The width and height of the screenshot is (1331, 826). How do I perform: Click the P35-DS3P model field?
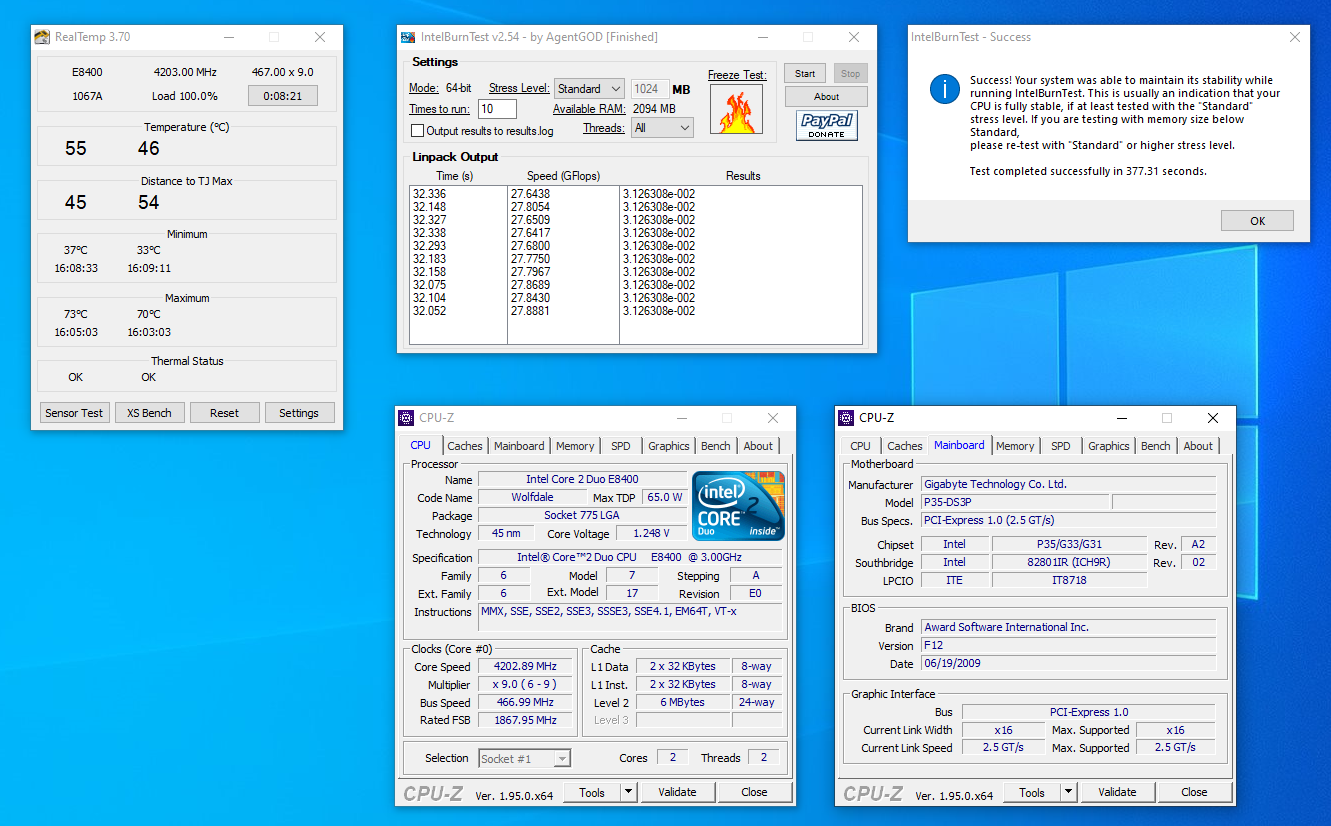pos(1015,502)
